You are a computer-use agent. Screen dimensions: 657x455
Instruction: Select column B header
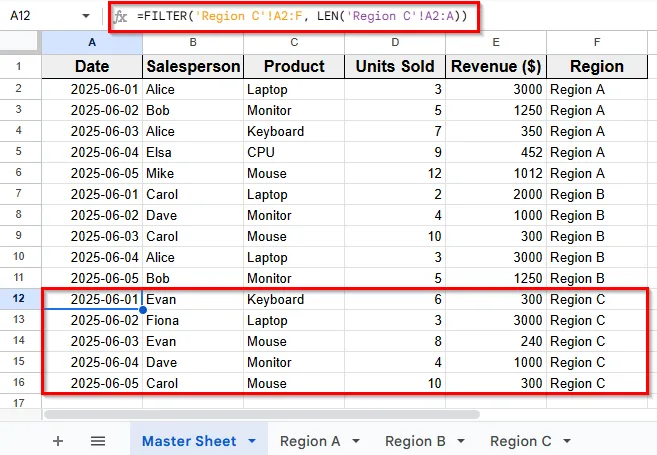(x=193, y=42)
